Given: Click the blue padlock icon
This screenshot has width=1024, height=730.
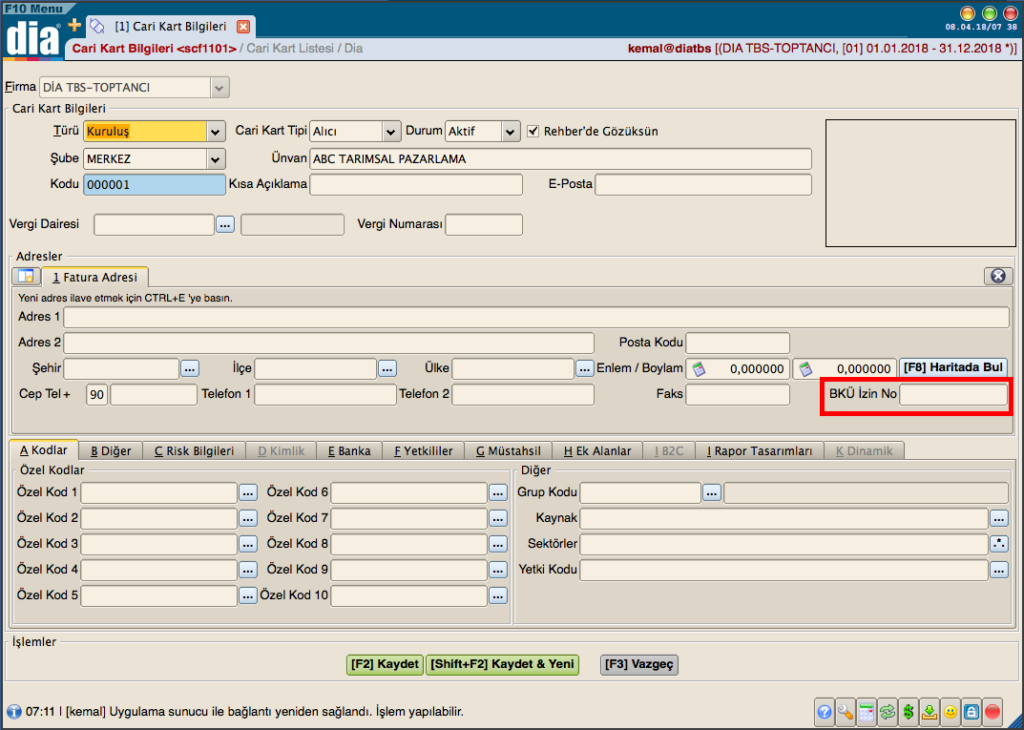Looking at the screenshot, I should (x=971, y=711).
